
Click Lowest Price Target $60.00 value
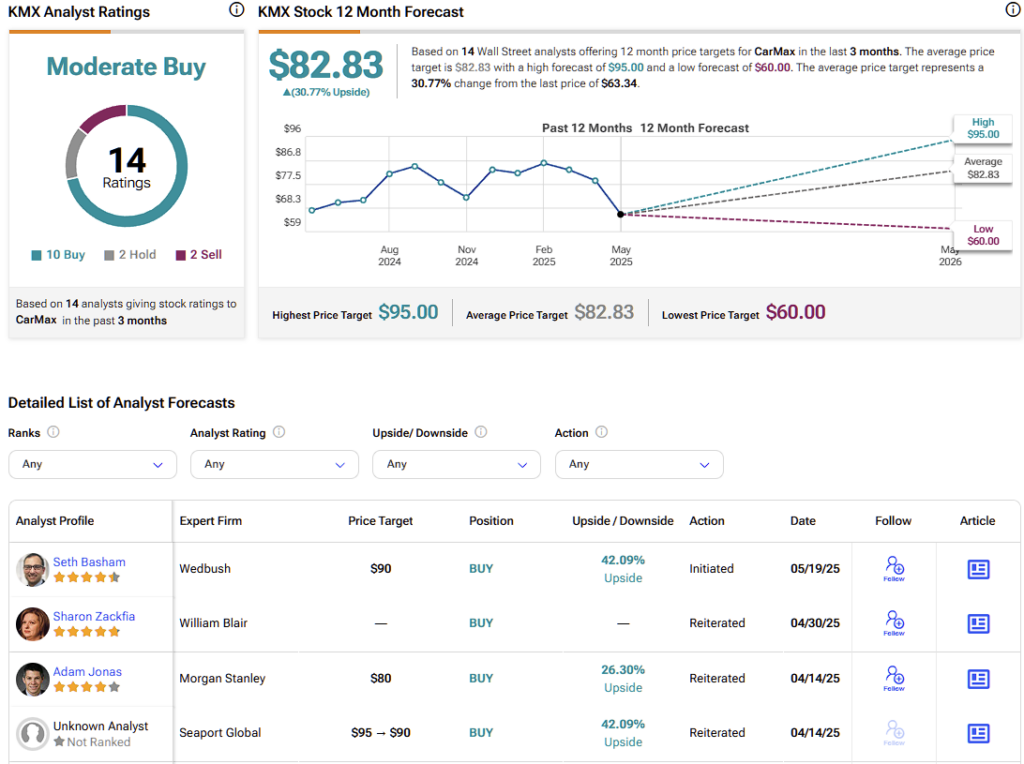pyautogui.click(x=795, y=312)
